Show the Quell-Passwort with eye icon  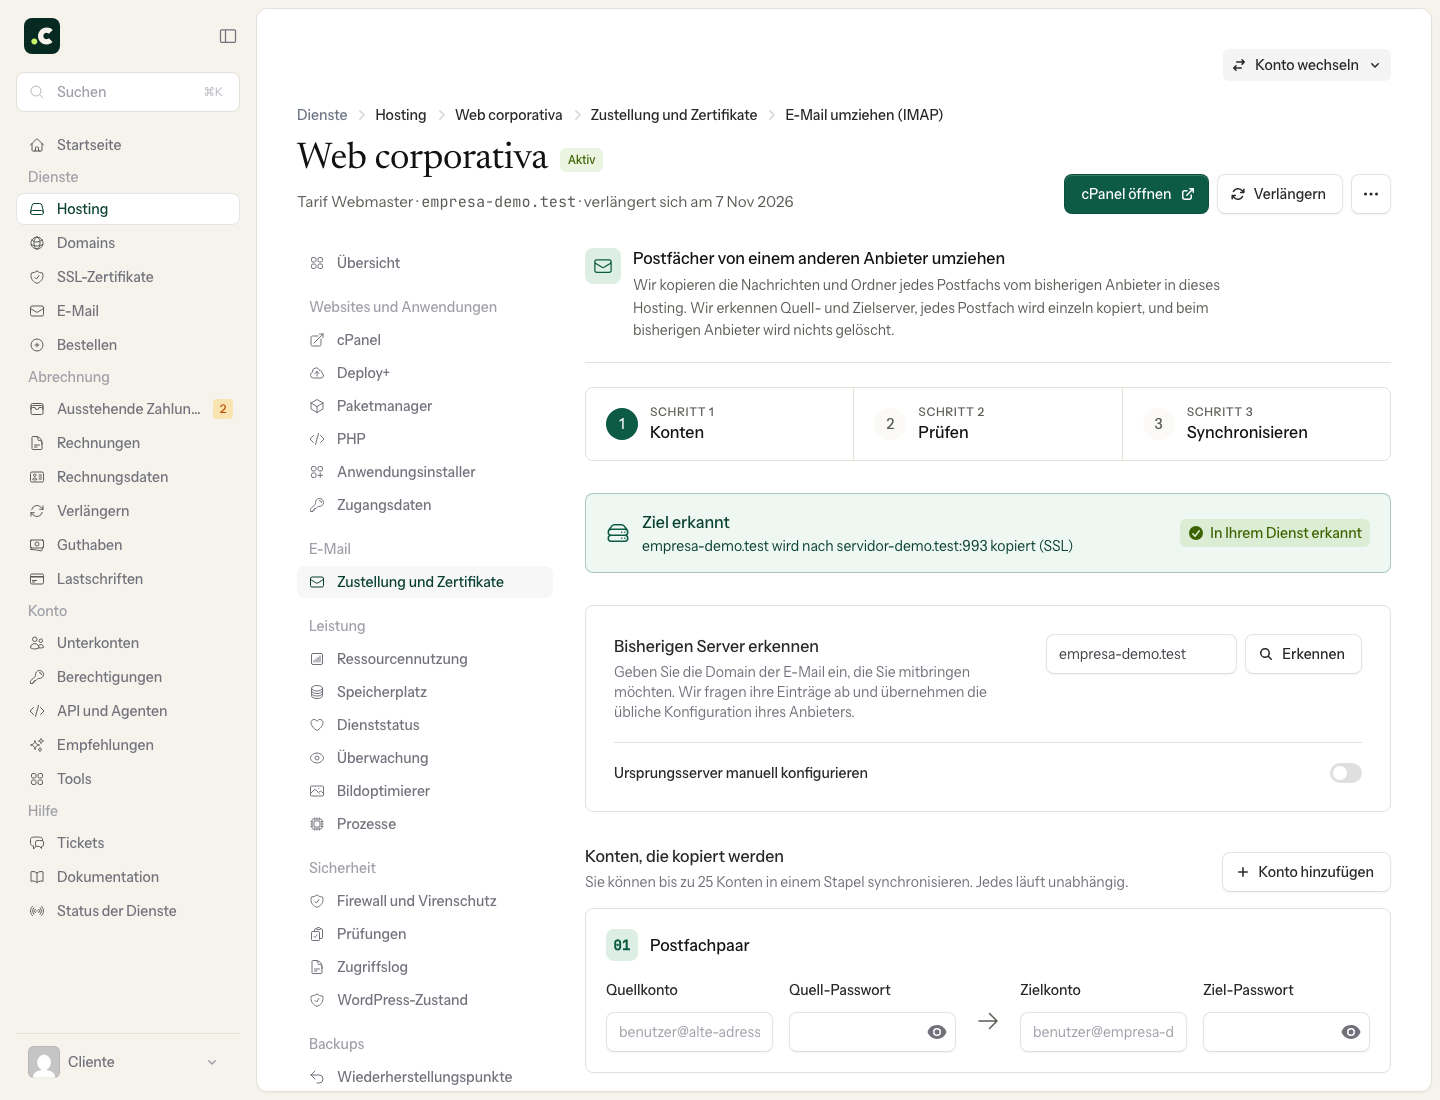[937, 1032]
